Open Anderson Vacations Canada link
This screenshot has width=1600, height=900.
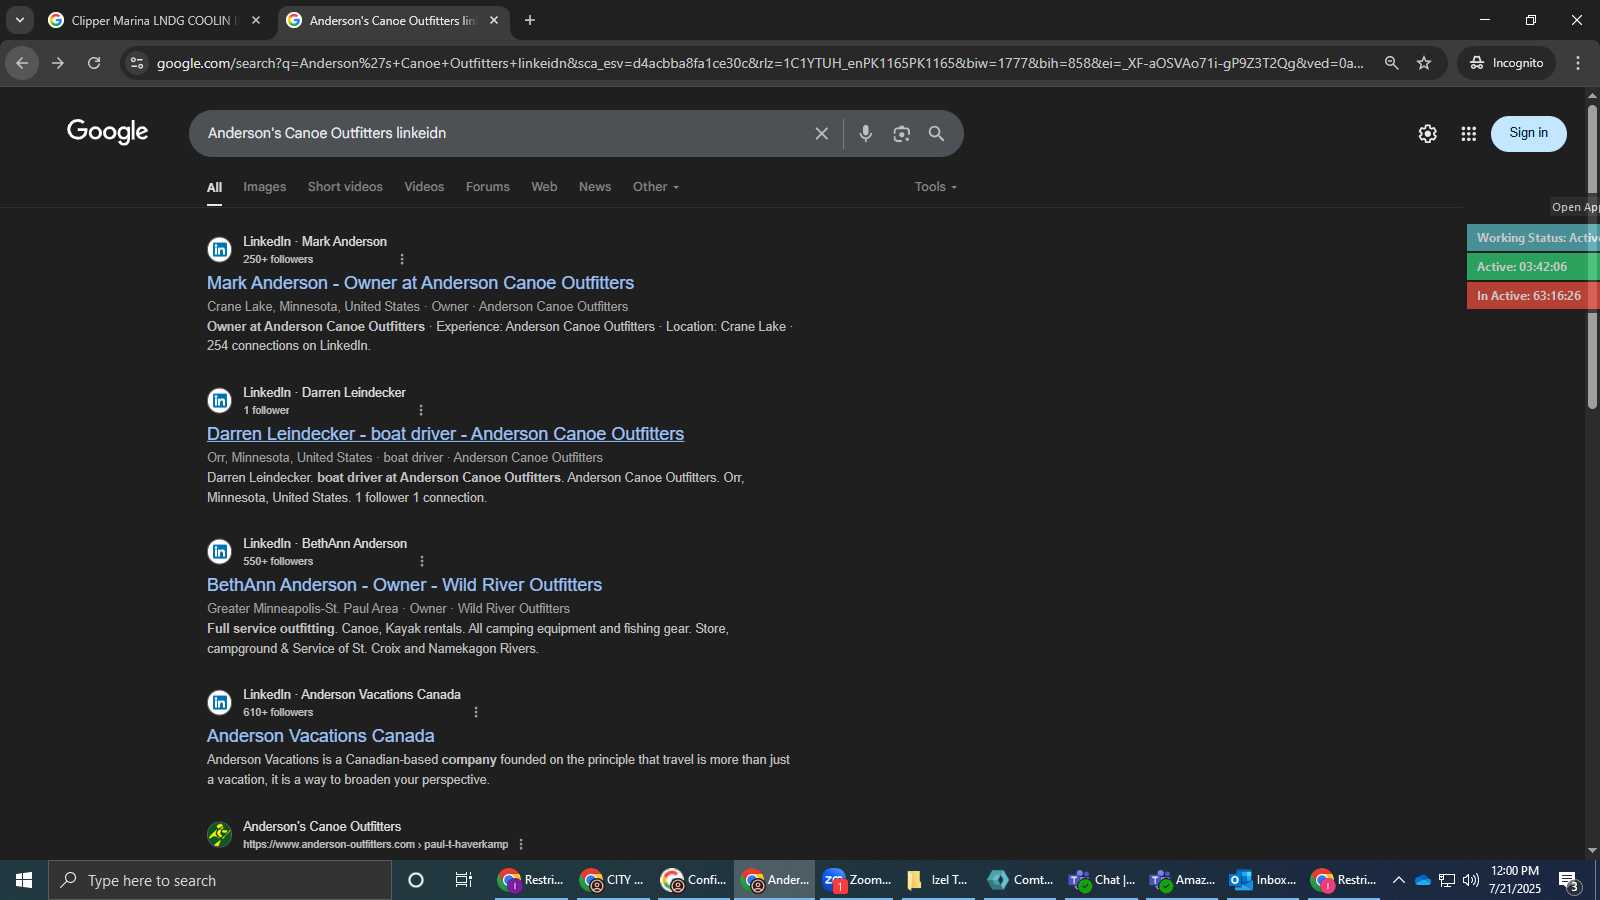click(320, 736)
